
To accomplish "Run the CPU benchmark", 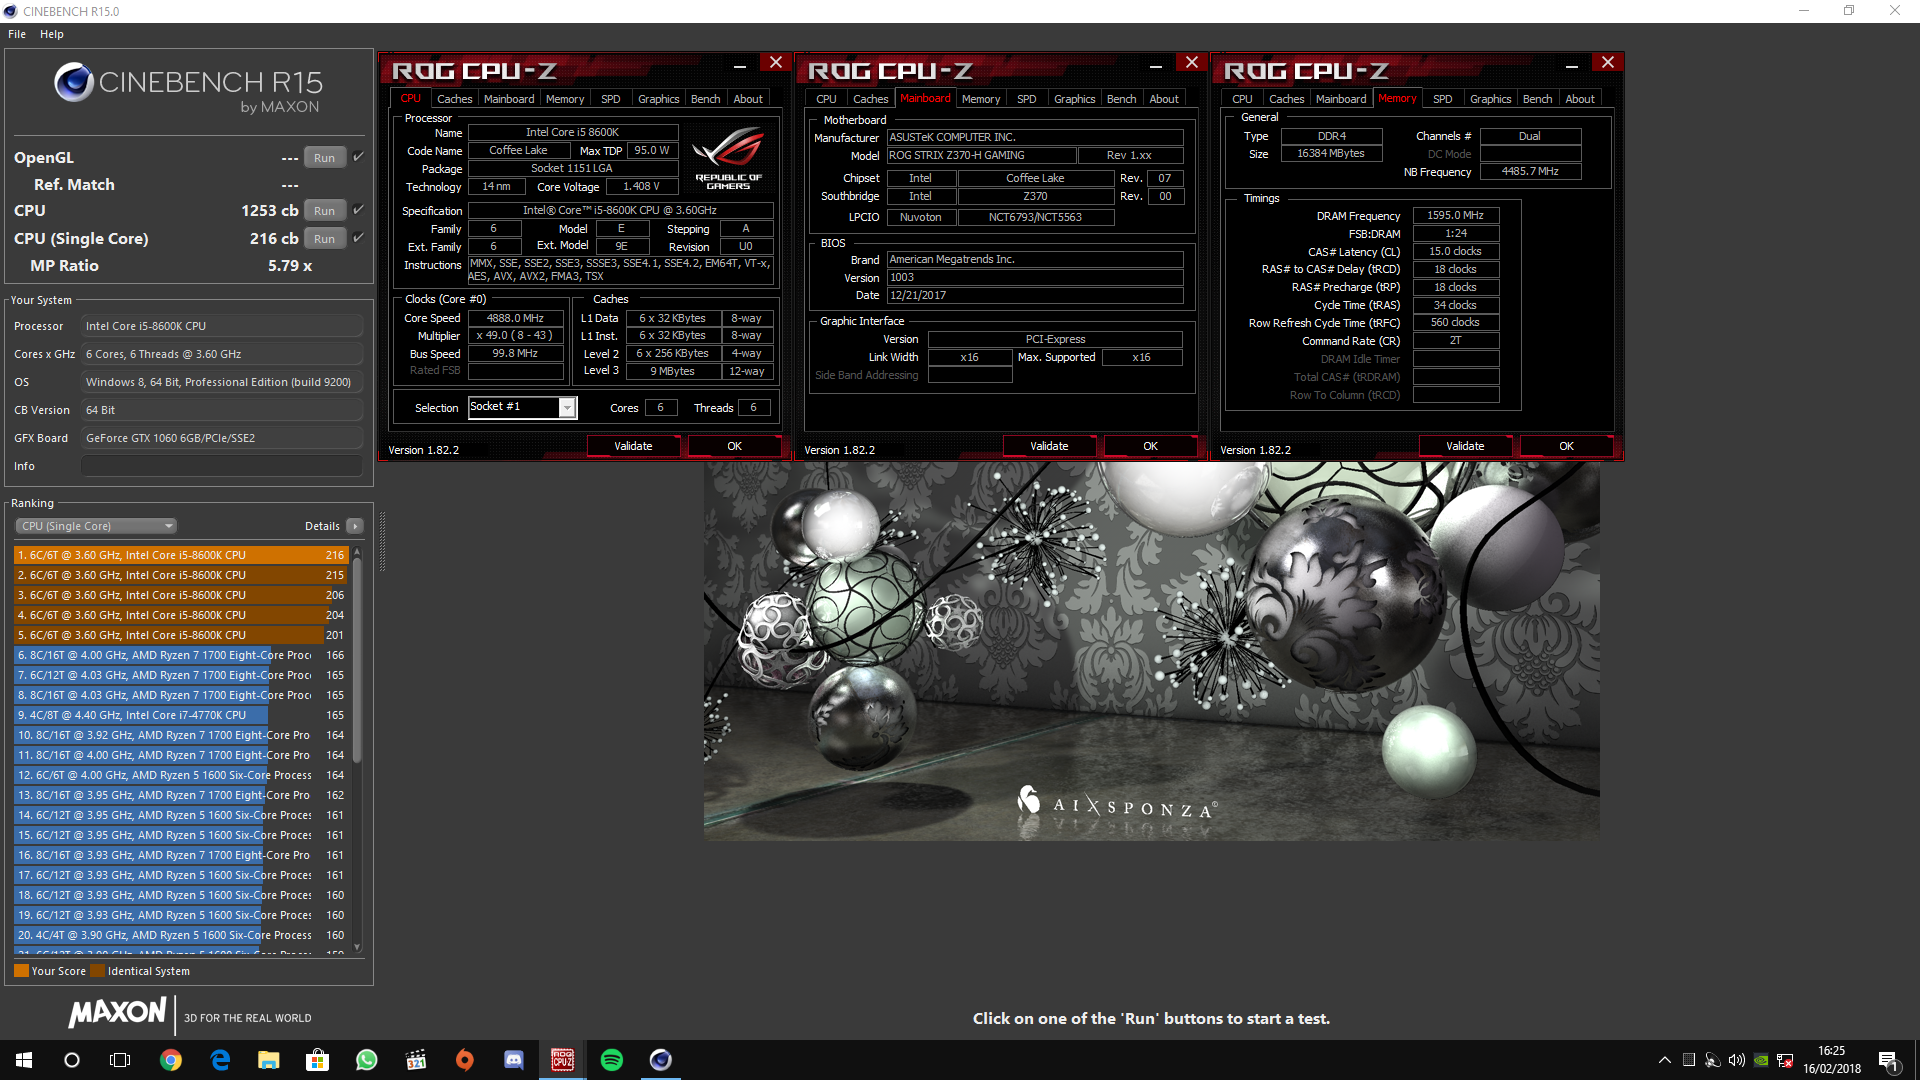I will (x=324, y=211).
